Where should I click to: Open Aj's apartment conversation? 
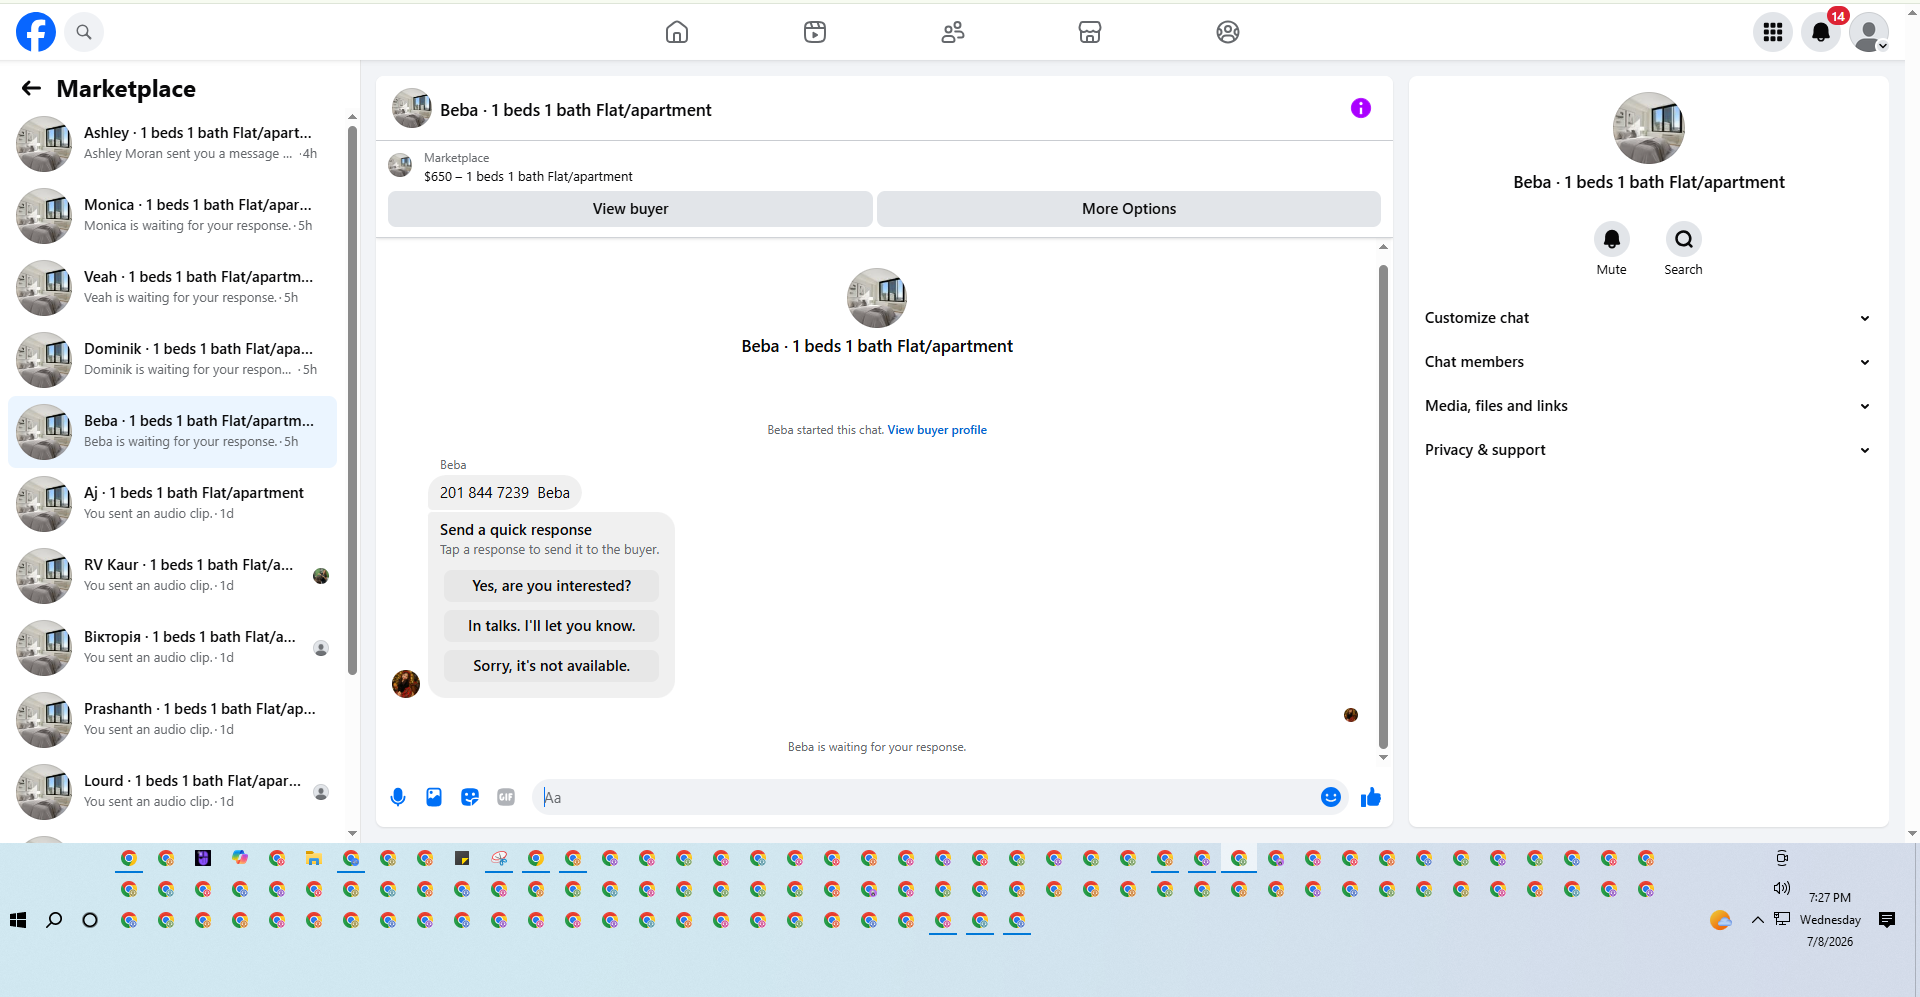[x=172, y=504]
